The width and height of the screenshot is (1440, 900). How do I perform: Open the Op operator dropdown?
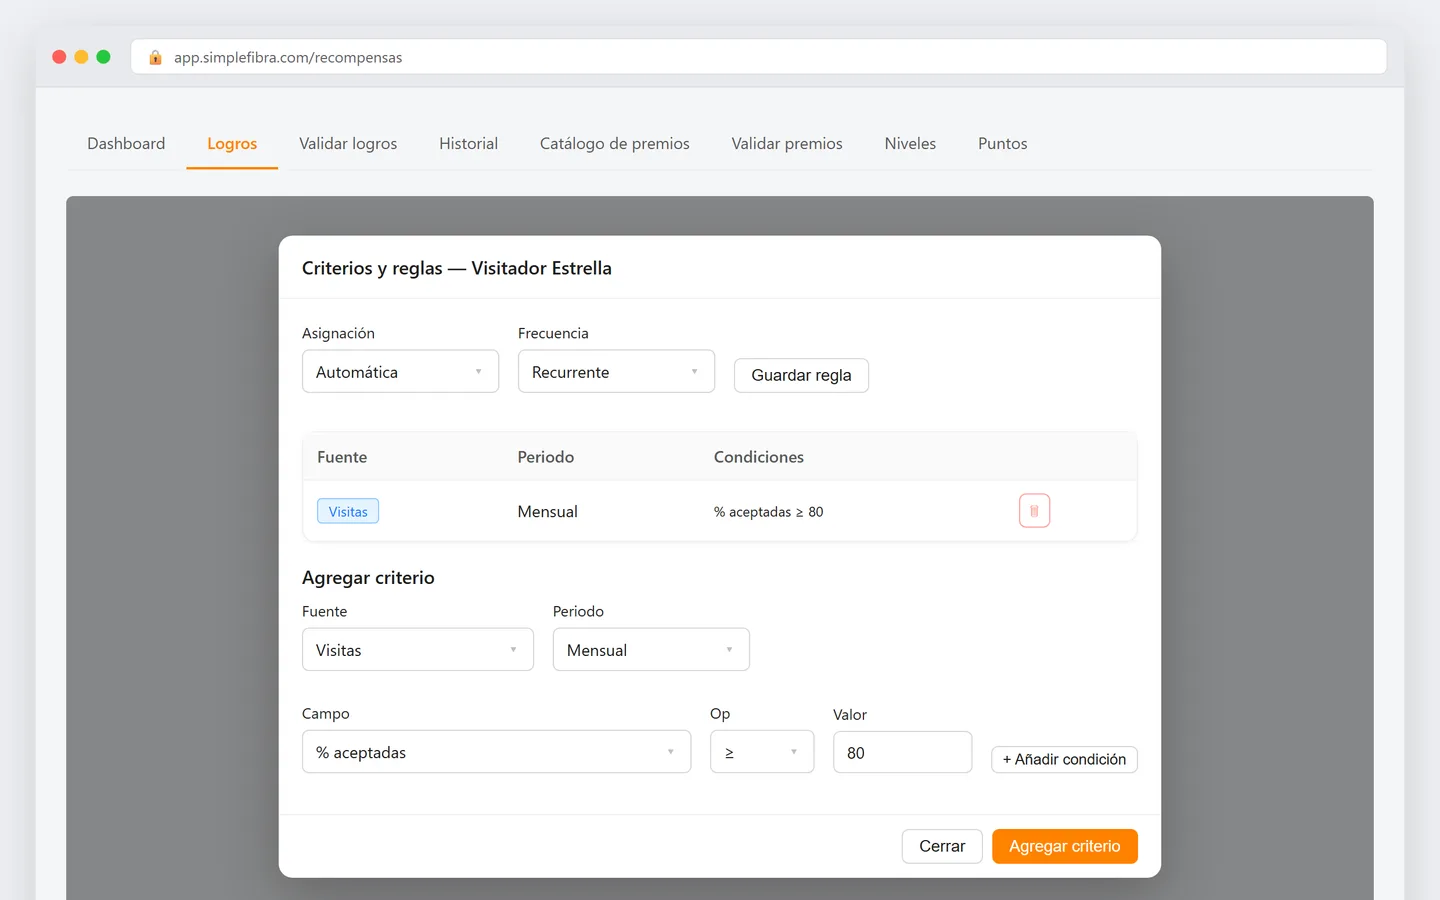pyautogui.click(x=762, y=752)
